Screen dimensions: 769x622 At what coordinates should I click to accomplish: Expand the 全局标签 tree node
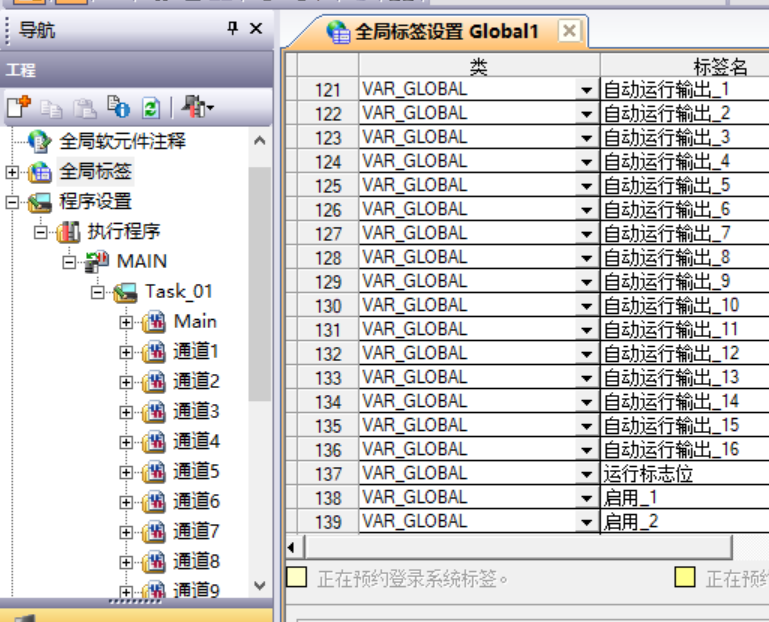click(12, 172)
